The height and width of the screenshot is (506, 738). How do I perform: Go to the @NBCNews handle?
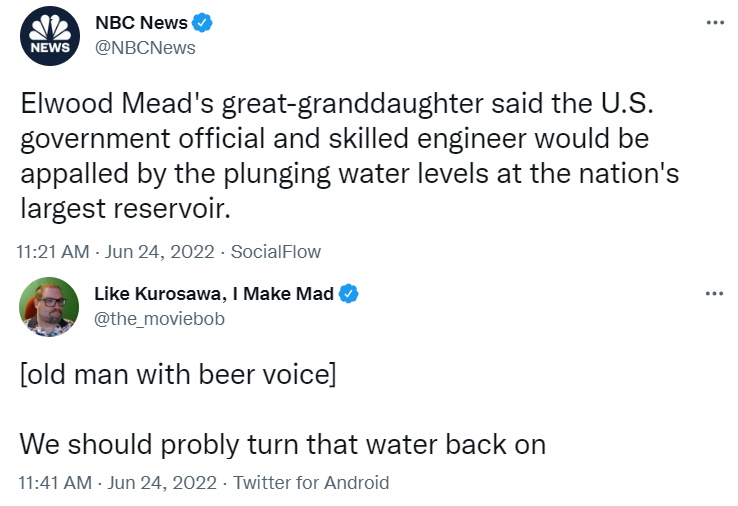point(144,47)
